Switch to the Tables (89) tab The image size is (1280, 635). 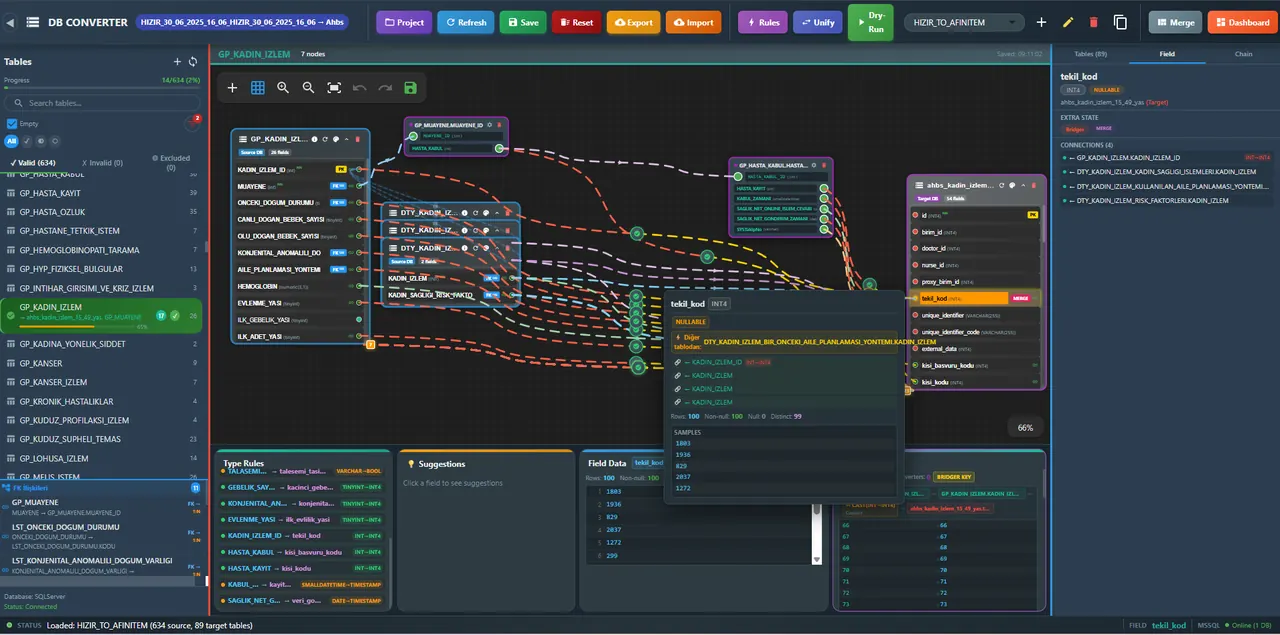coord(1090,54)
